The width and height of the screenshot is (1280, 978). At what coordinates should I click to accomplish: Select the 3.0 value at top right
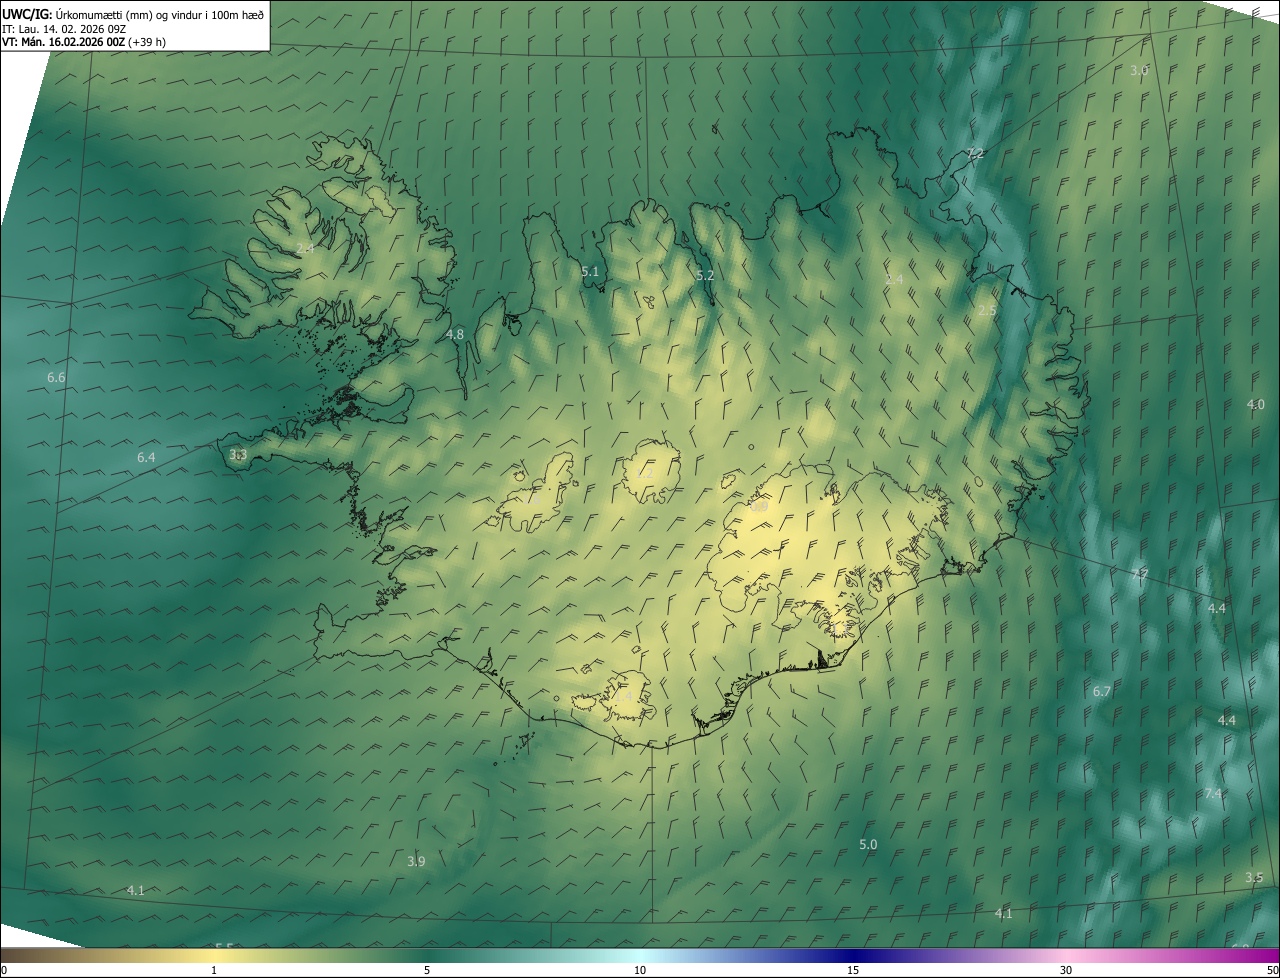(1139, 70)
